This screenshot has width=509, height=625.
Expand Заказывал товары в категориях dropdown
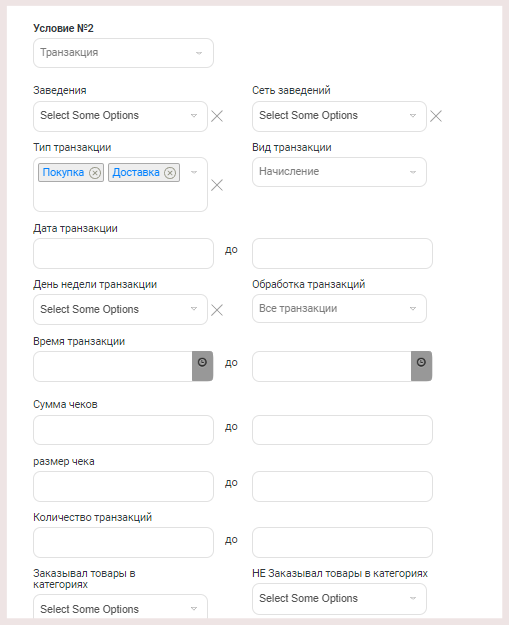pyautogui.click(x=120, y=607)
